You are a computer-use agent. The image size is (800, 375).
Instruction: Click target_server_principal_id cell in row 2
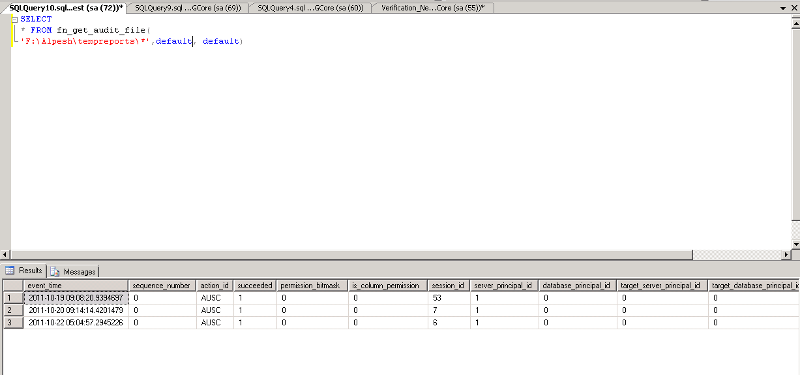(x=662, y=310)
